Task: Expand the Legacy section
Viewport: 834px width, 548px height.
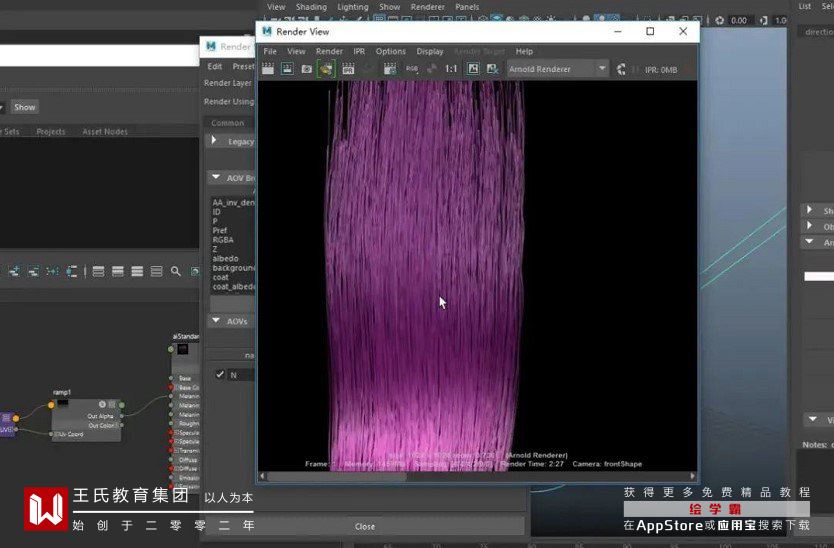Action: (x=214, y=141)
